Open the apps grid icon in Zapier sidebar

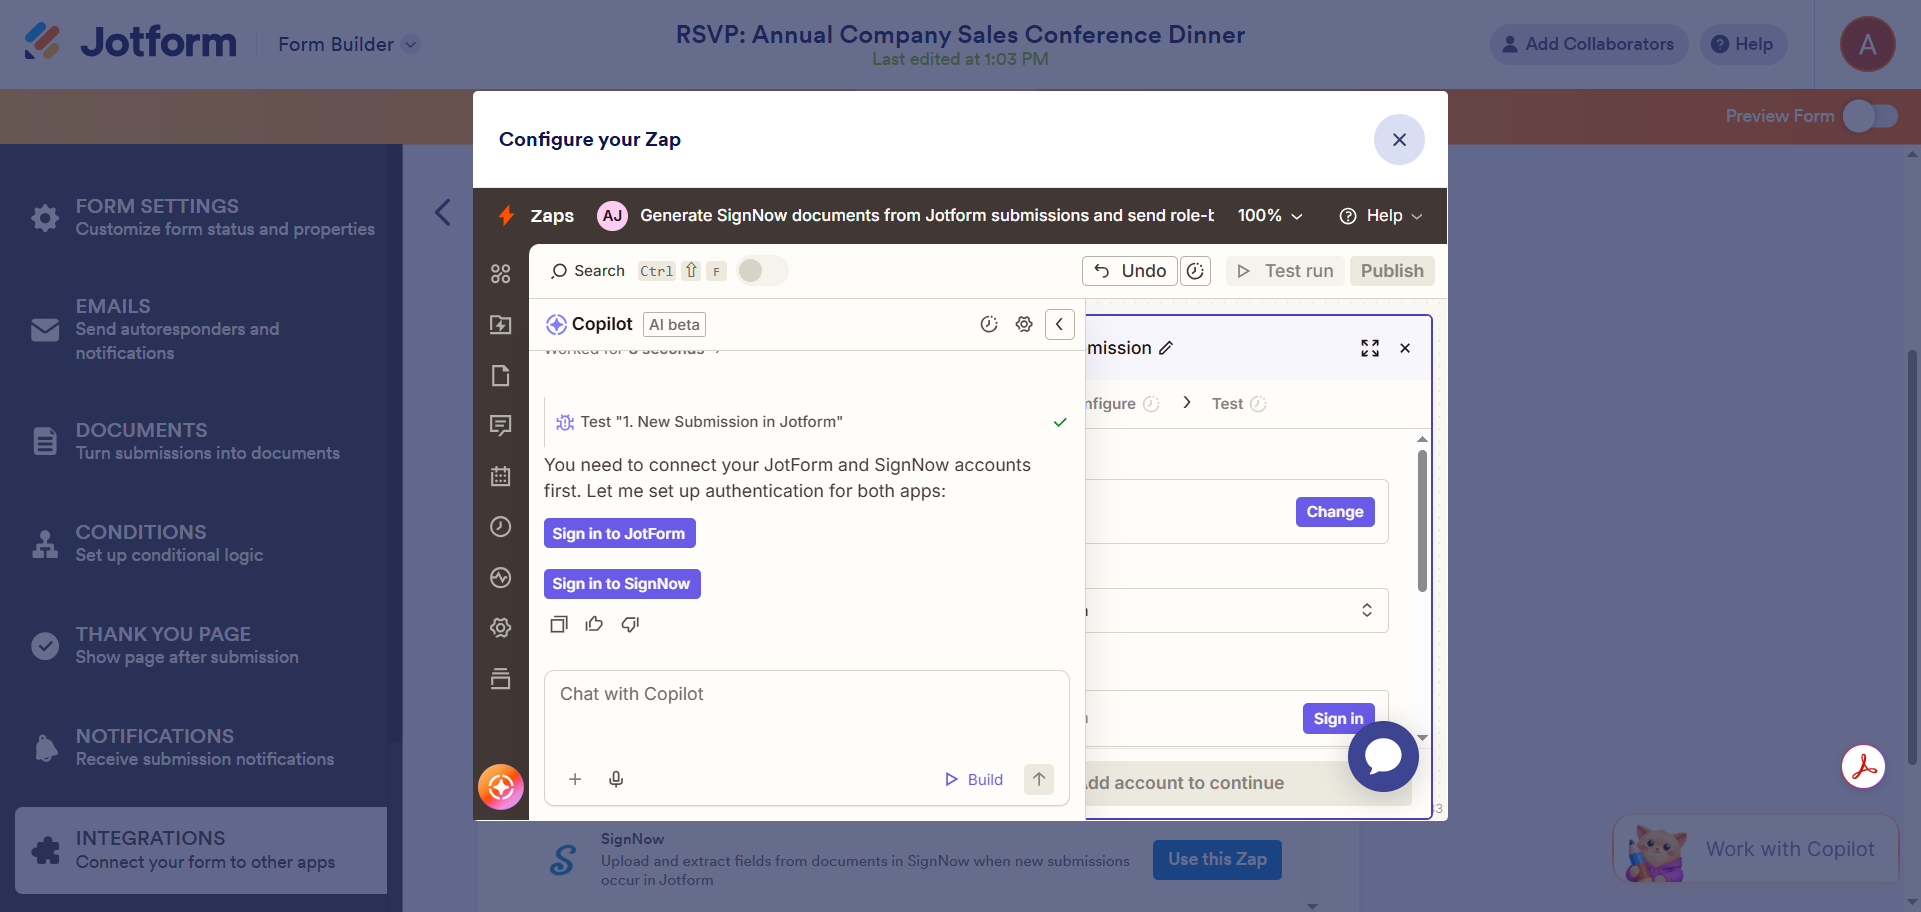pyautogui.click(x=501, y=272)
